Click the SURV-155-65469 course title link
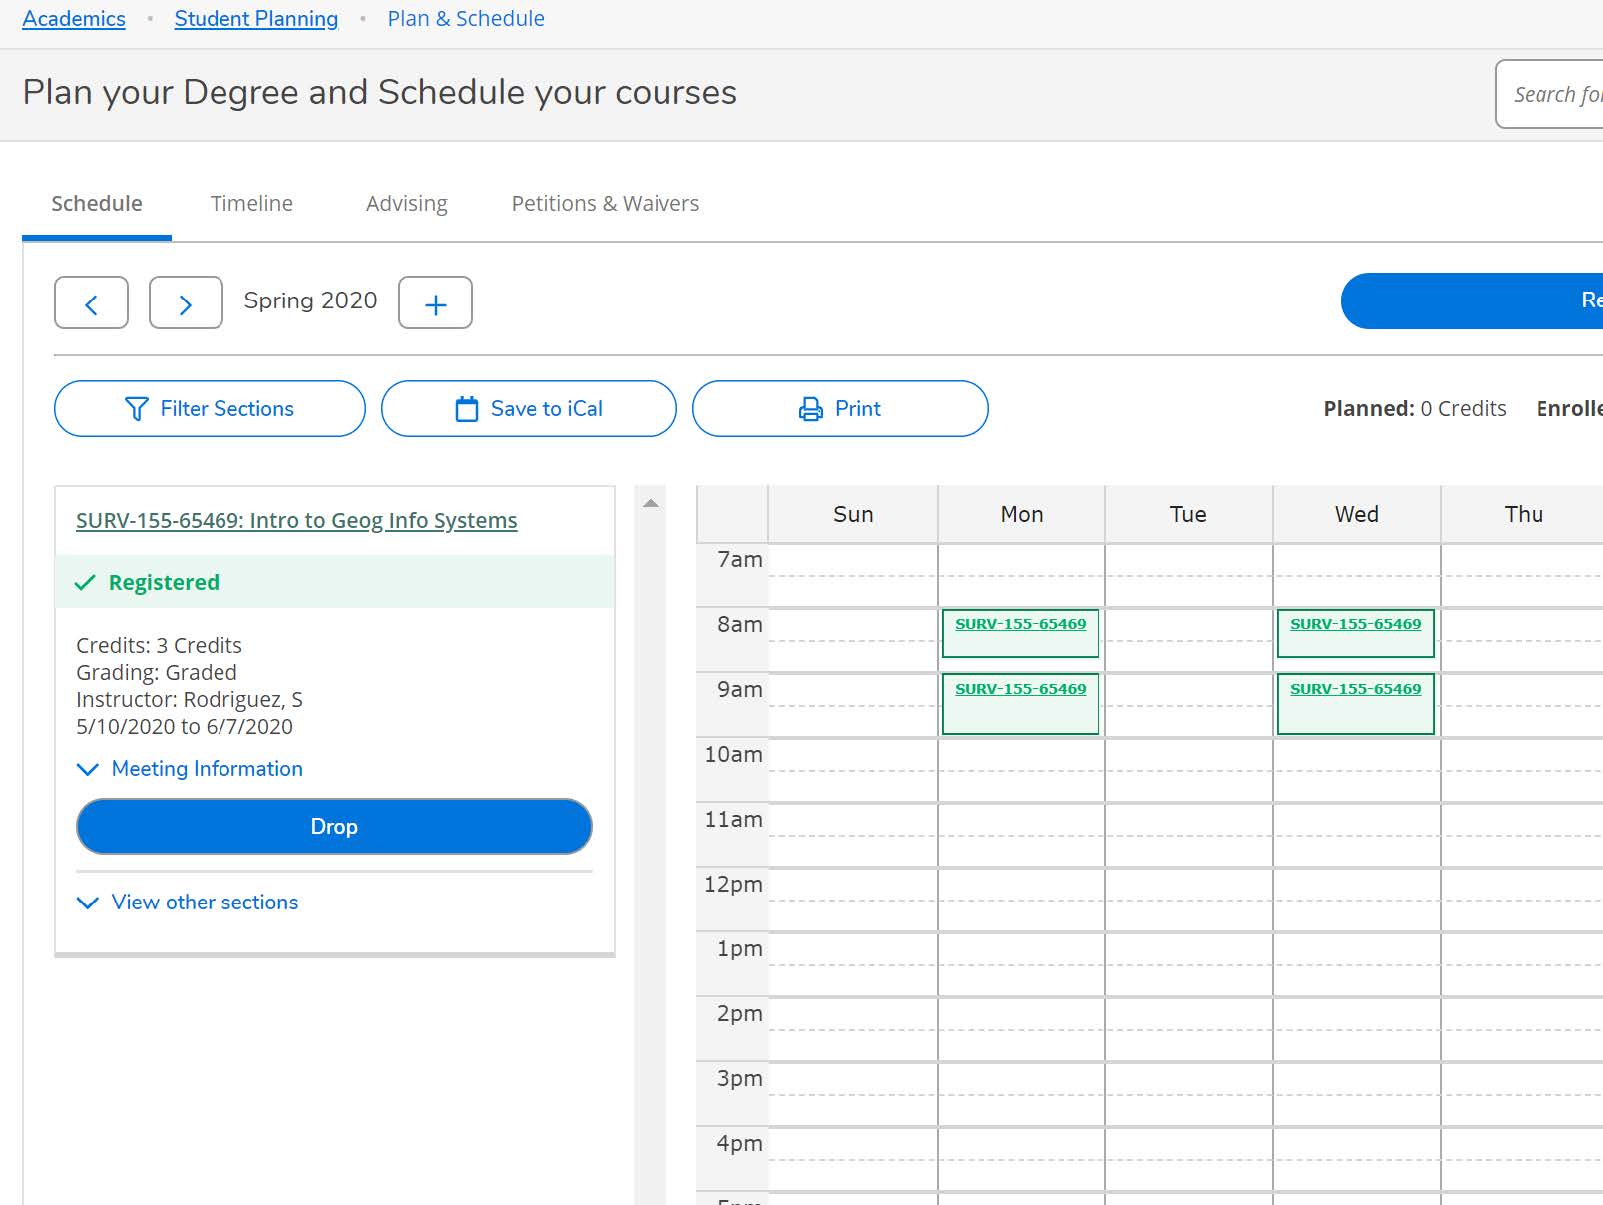This screenshot has height=1205, width=1603. tap(296, 520)
